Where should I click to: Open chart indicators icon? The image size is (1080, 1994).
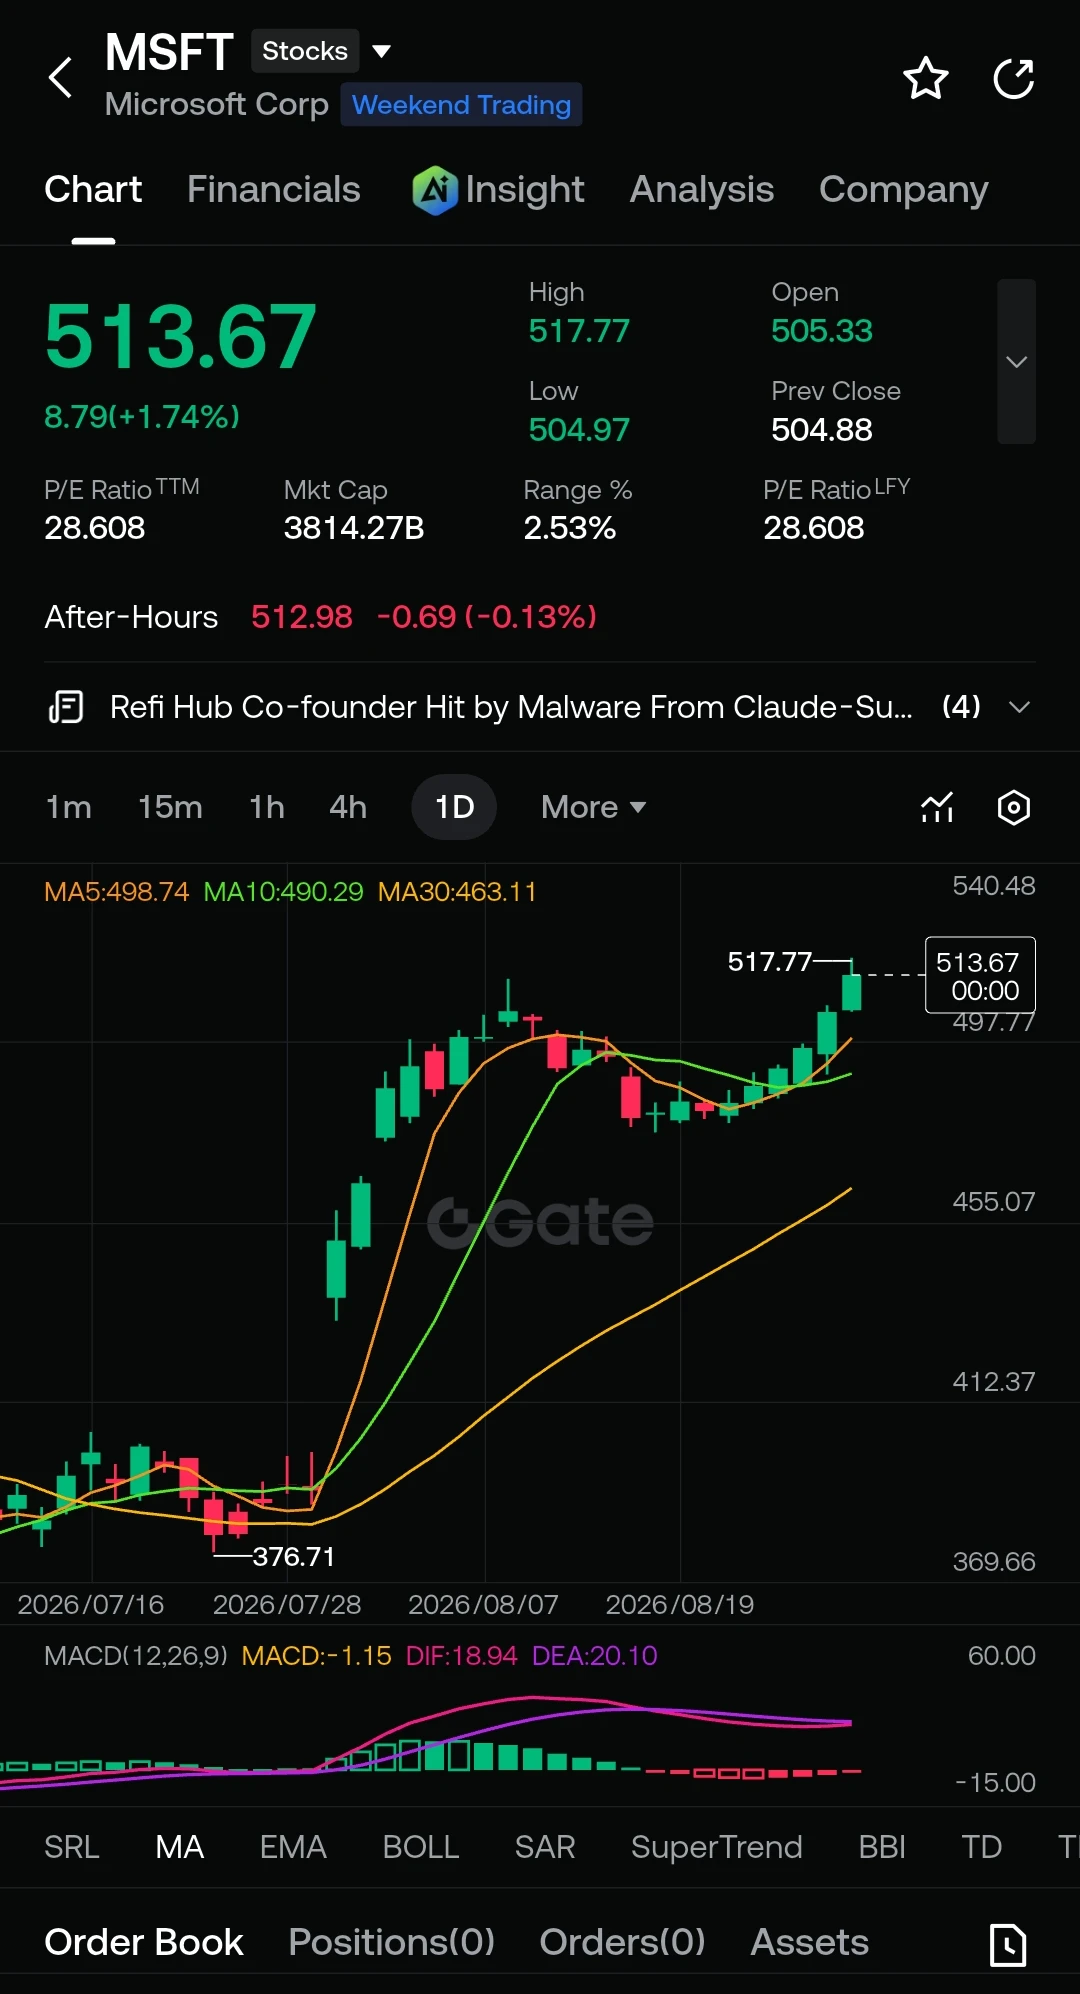pos(937,807)
